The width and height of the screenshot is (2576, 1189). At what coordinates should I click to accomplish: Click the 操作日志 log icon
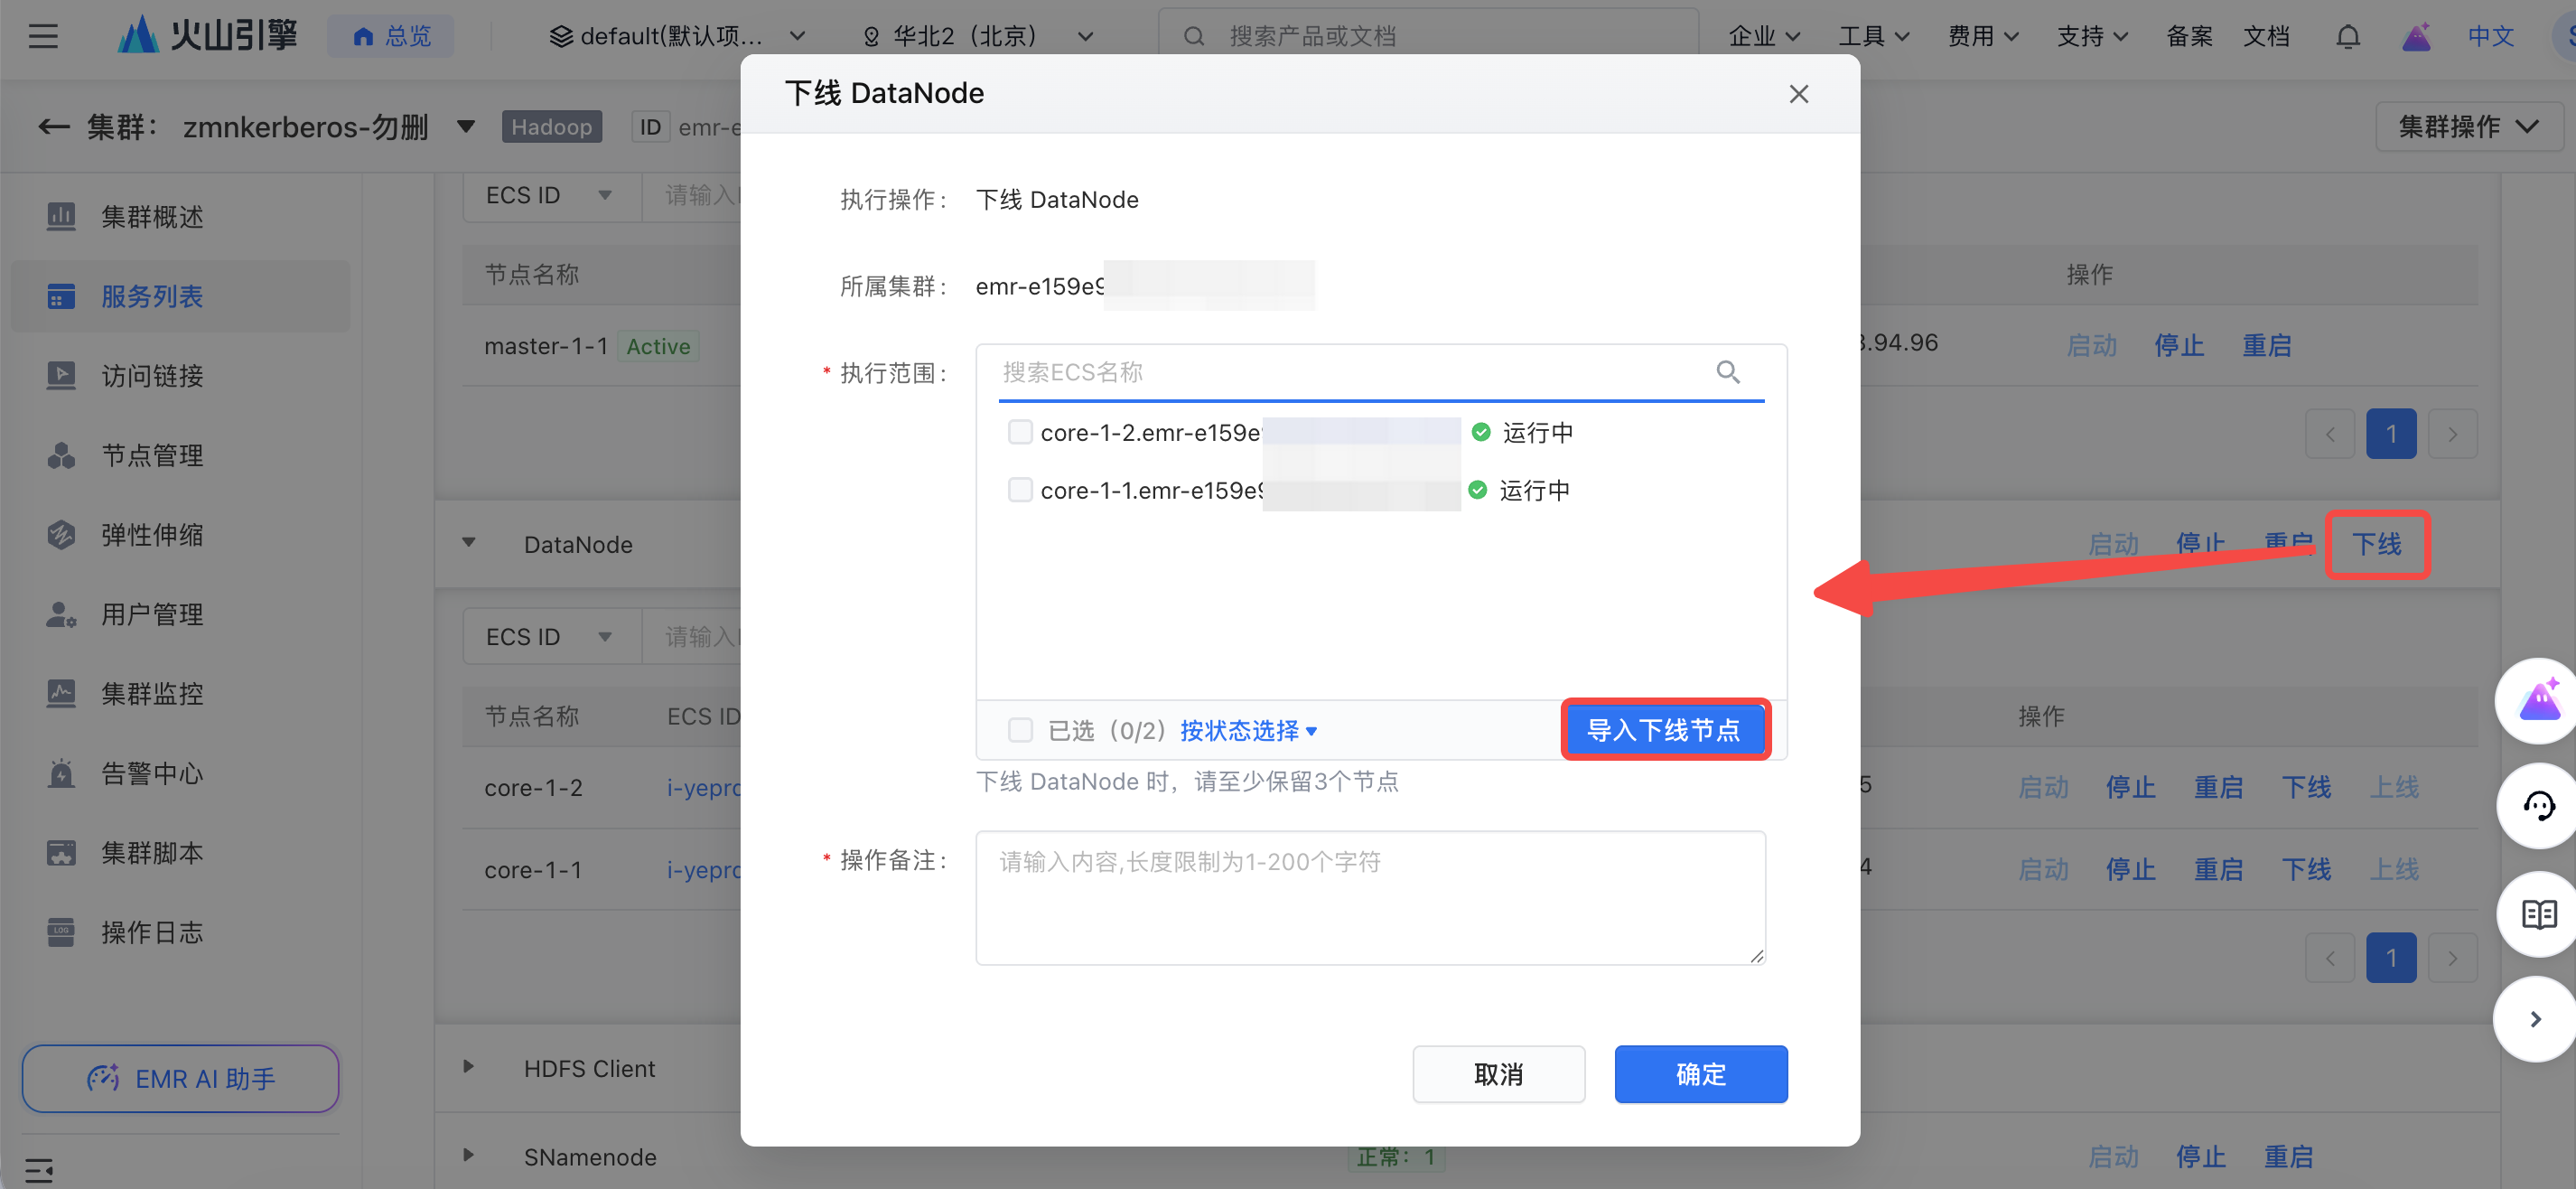[x=61, y=932]
